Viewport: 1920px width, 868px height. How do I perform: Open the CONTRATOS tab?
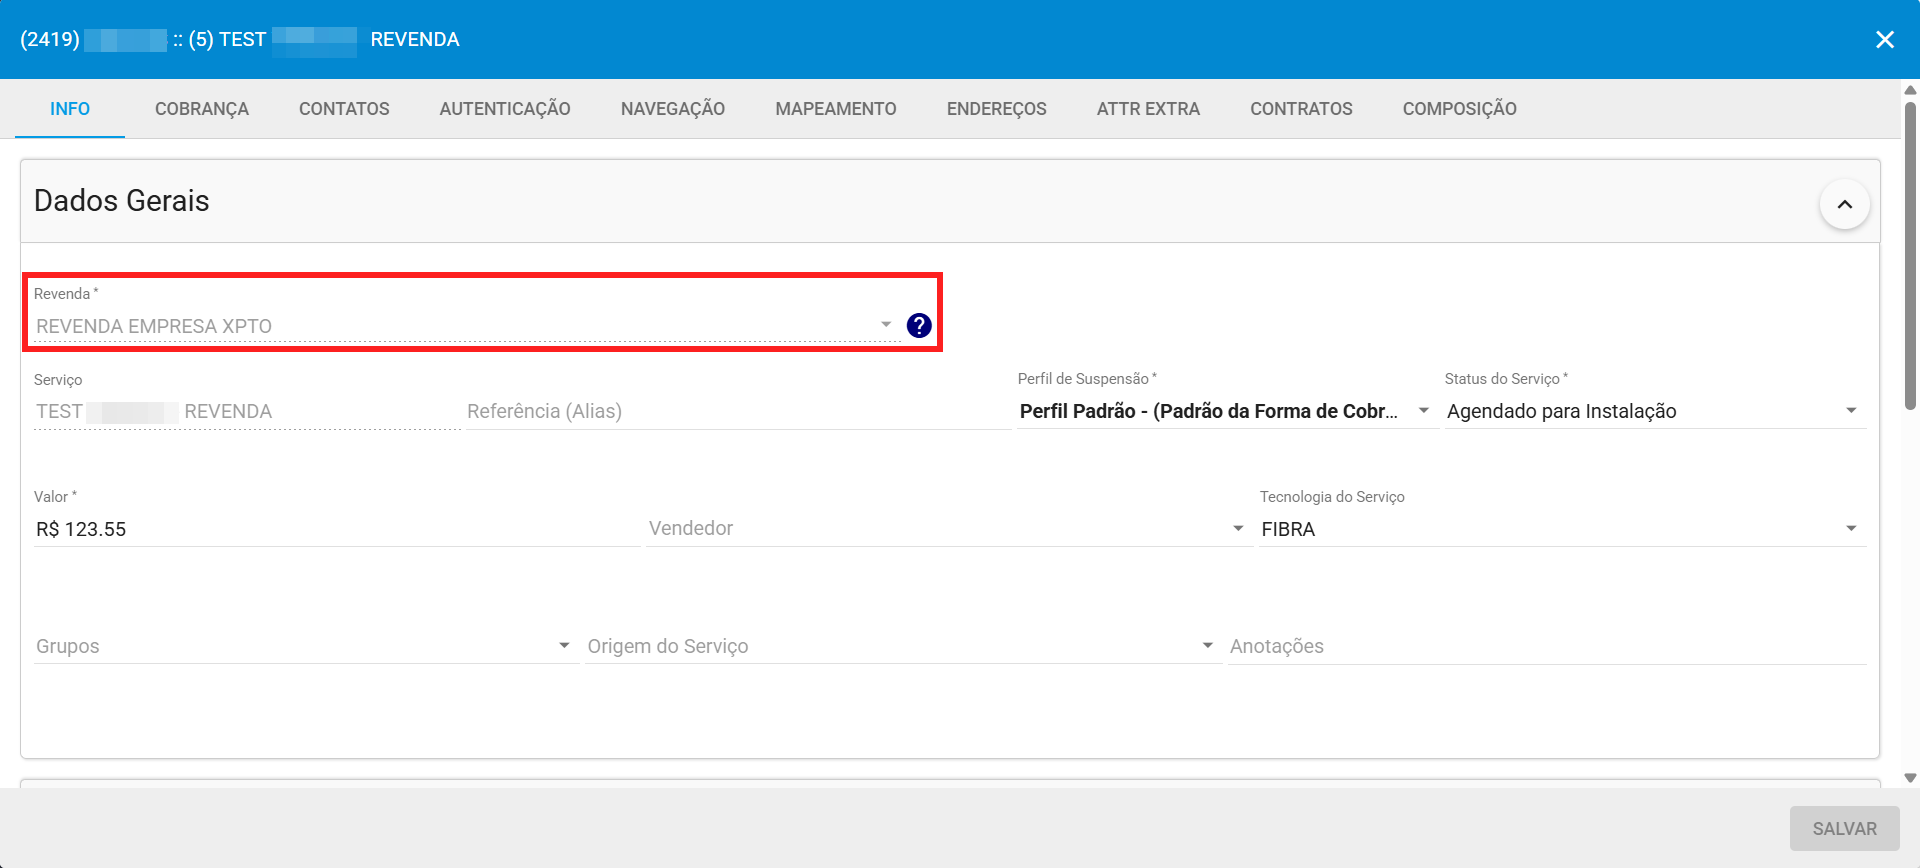pos(1301,109)
